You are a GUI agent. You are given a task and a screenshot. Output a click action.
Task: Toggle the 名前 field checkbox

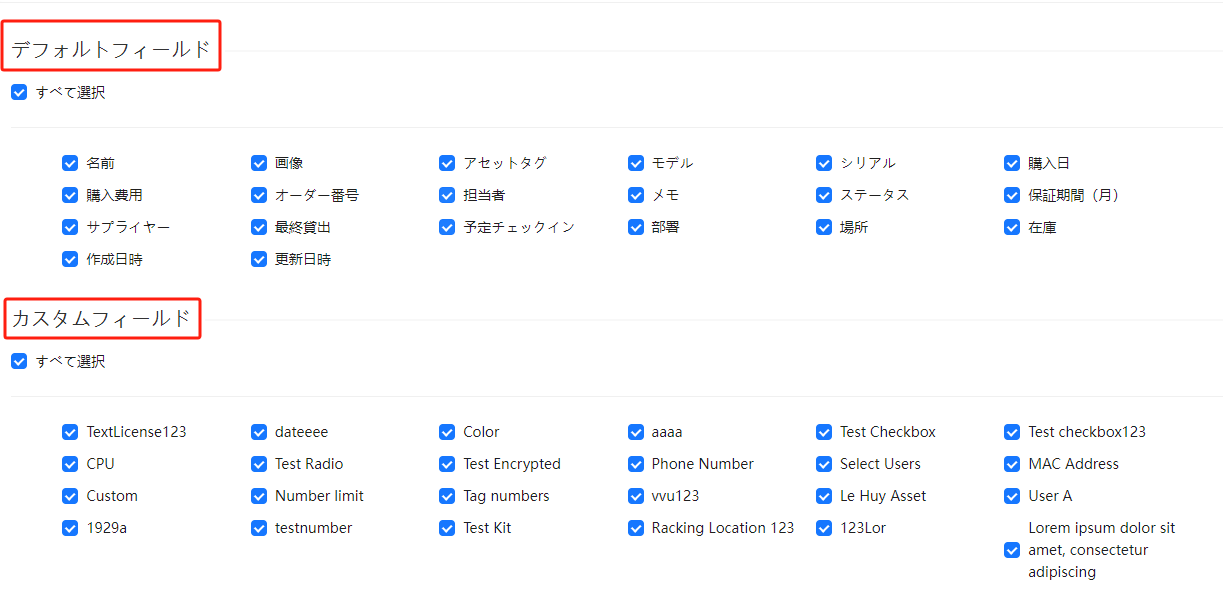(x=70, y=163)
